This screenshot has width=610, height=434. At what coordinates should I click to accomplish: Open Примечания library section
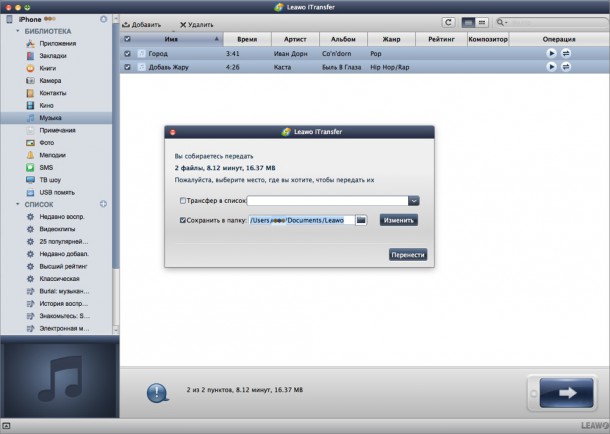(57, 130)
